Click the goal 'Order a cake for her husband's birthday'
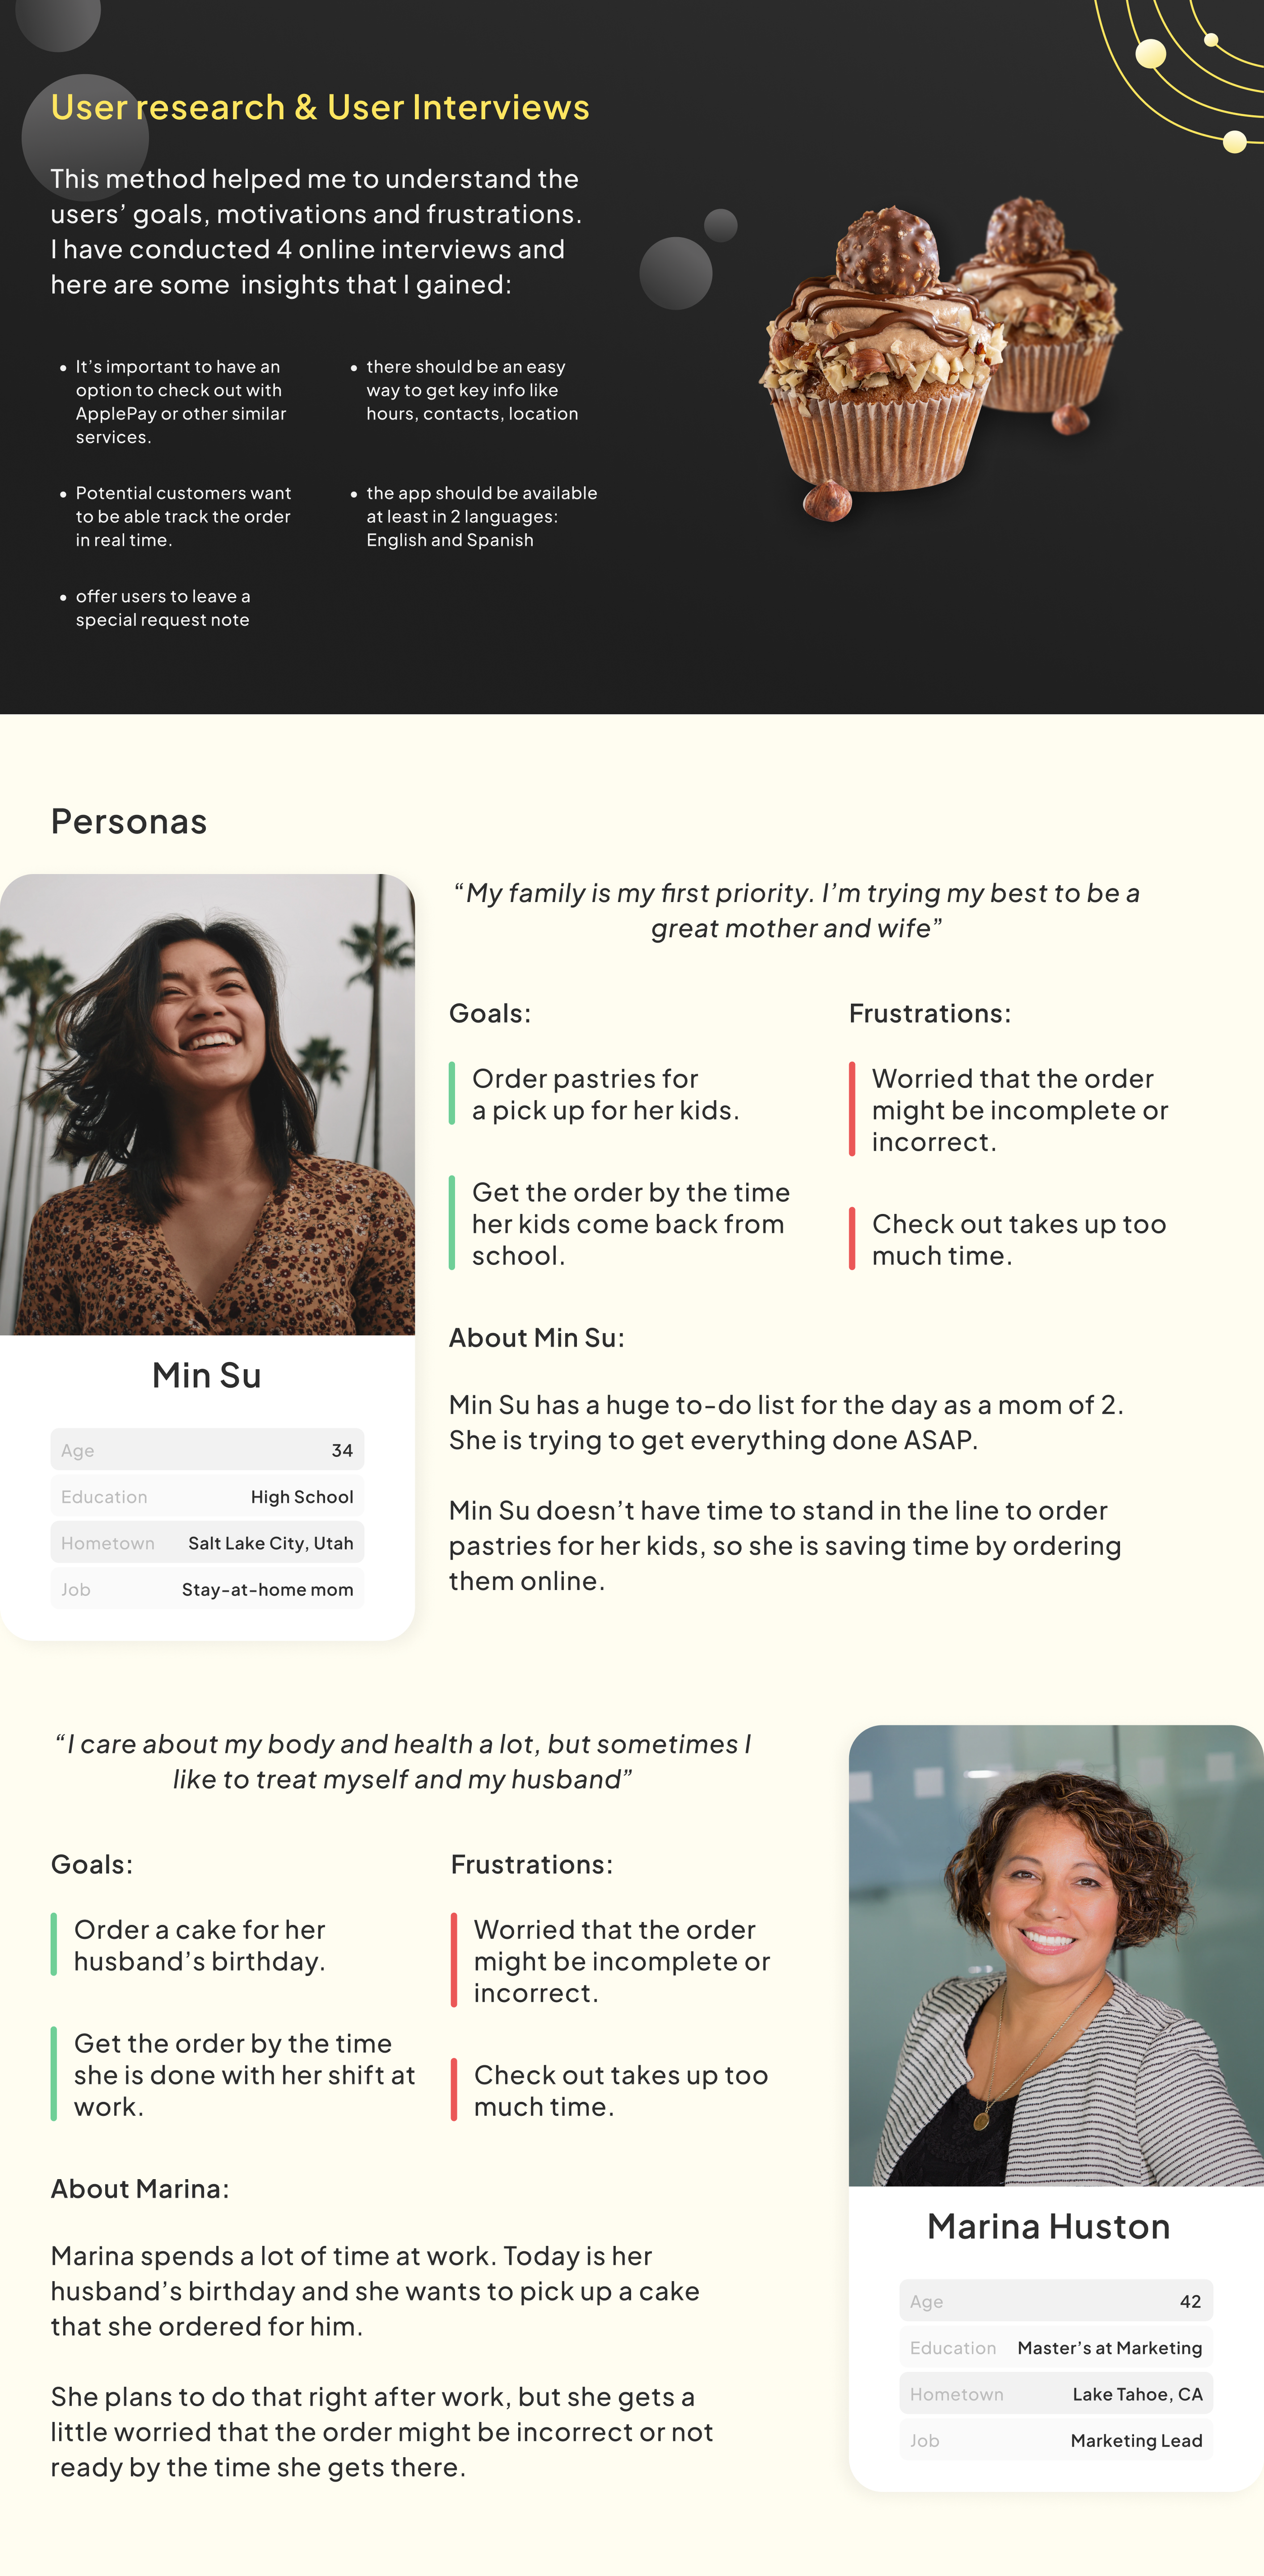 click(x=199, y=1945)
